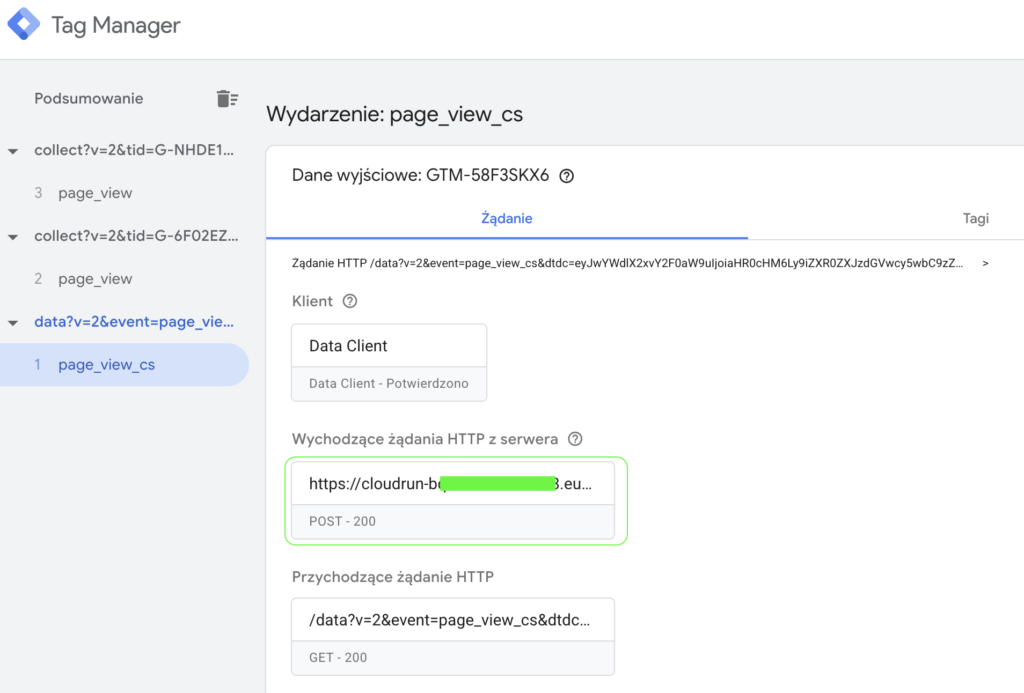Click the Tag Manager logo icon
Screen dimensions: 1024x693
(24, 25)
